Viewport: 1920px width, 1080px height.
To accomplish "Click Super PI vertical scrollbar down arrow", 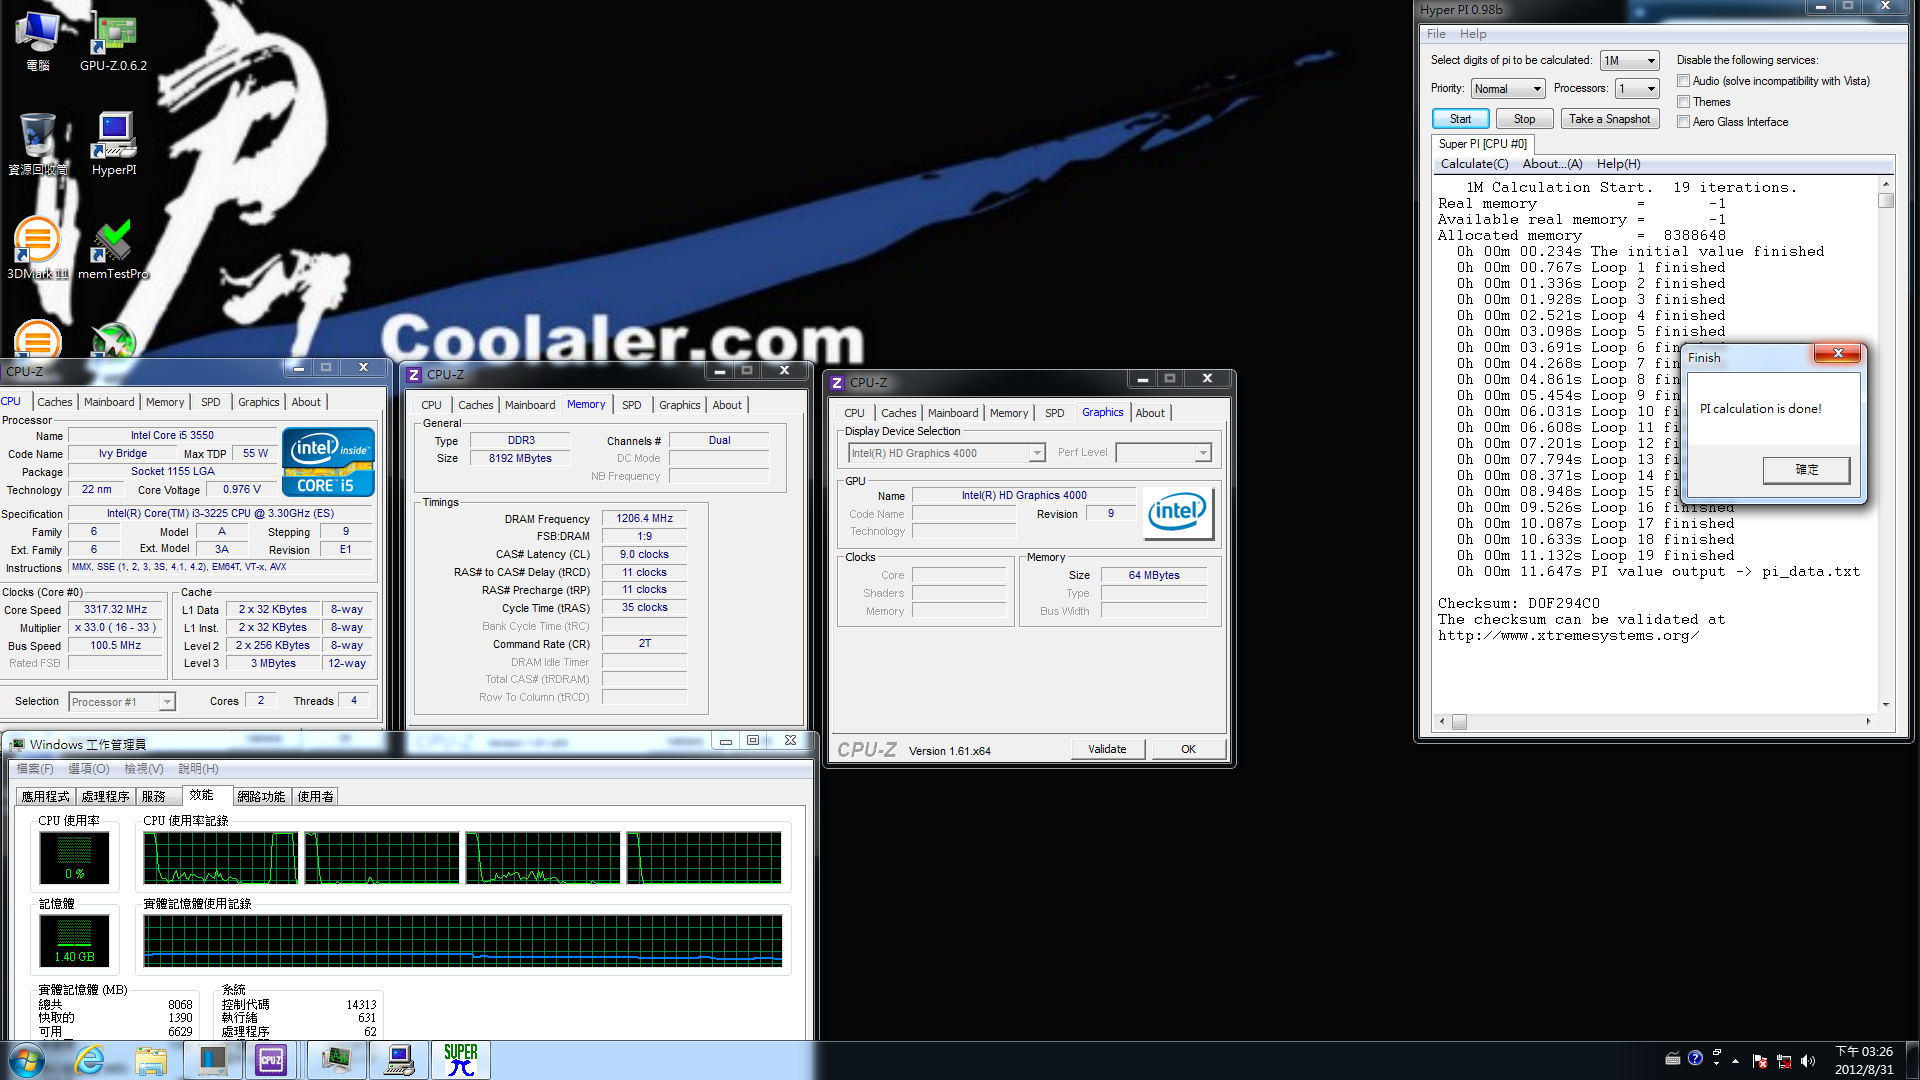I will click(1886, 705).
